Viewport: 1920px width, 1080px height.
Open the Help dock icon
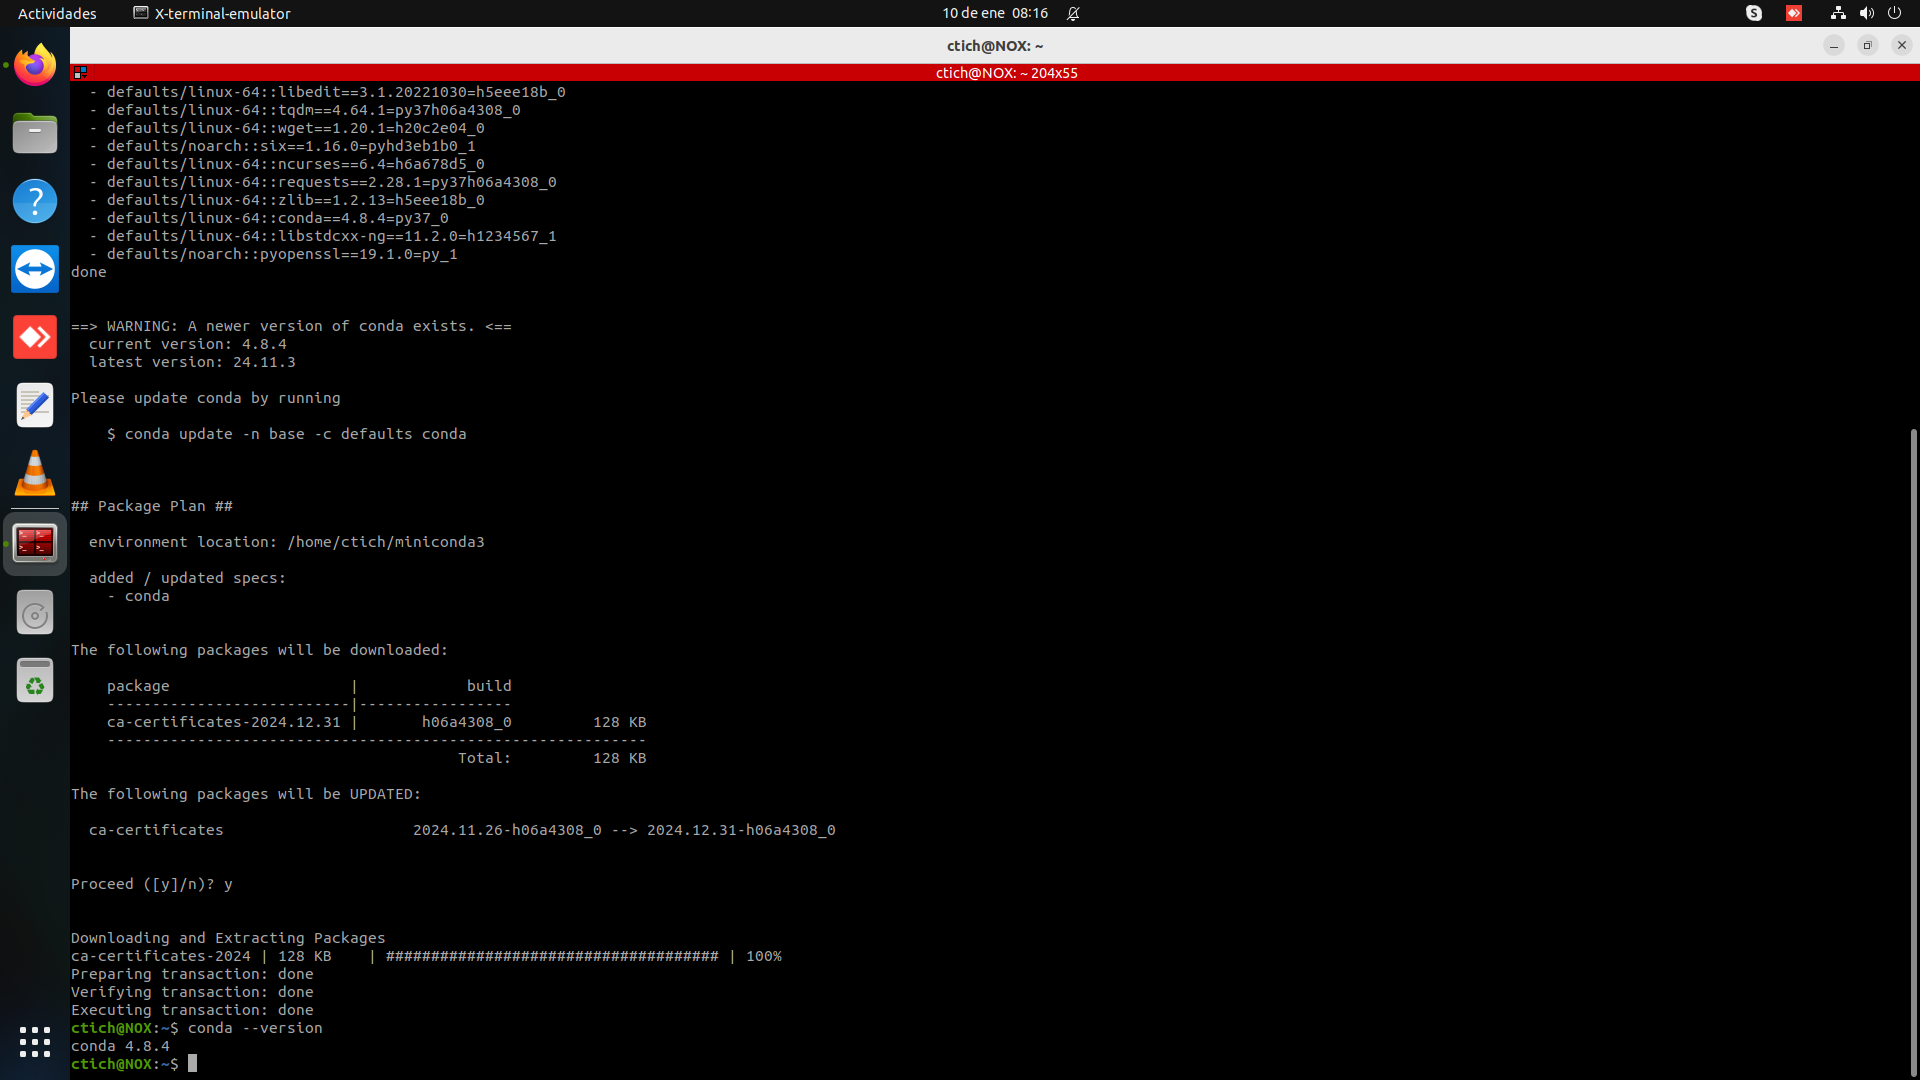35,201
